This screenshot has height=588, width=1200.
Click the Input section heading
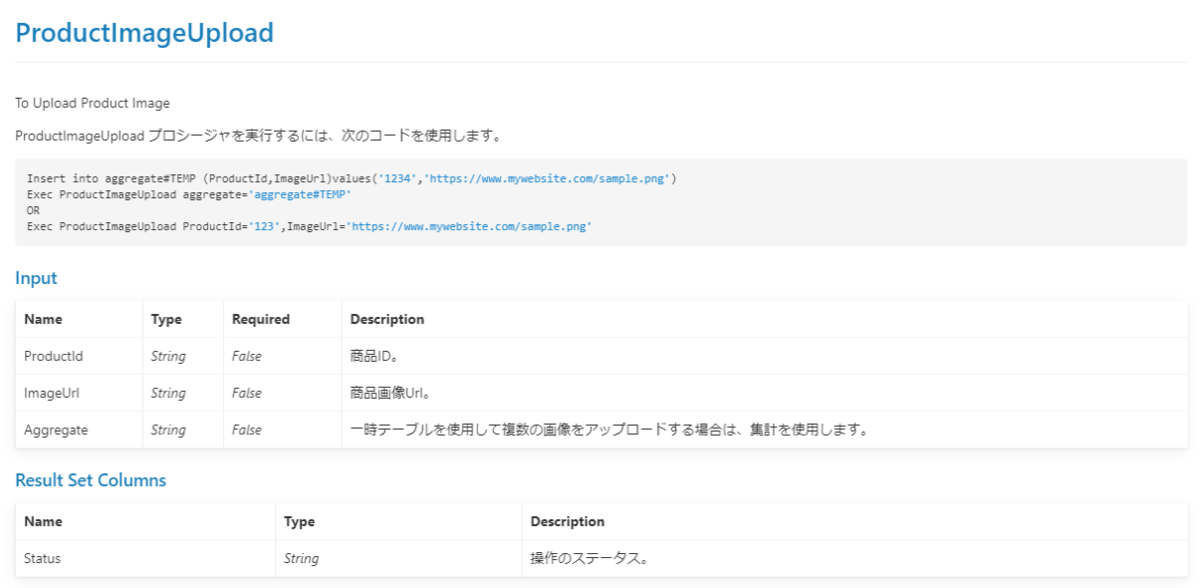(36, 278)
